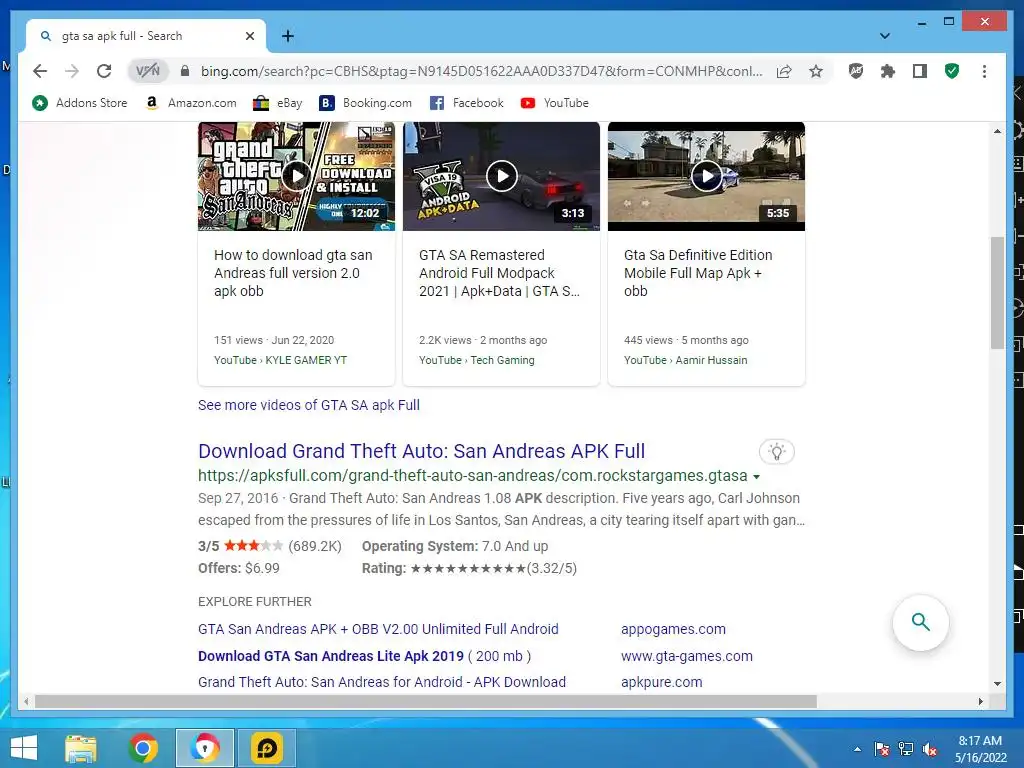Click the floating search magnifier button
1024x768 pixels.
coord(921,622)
